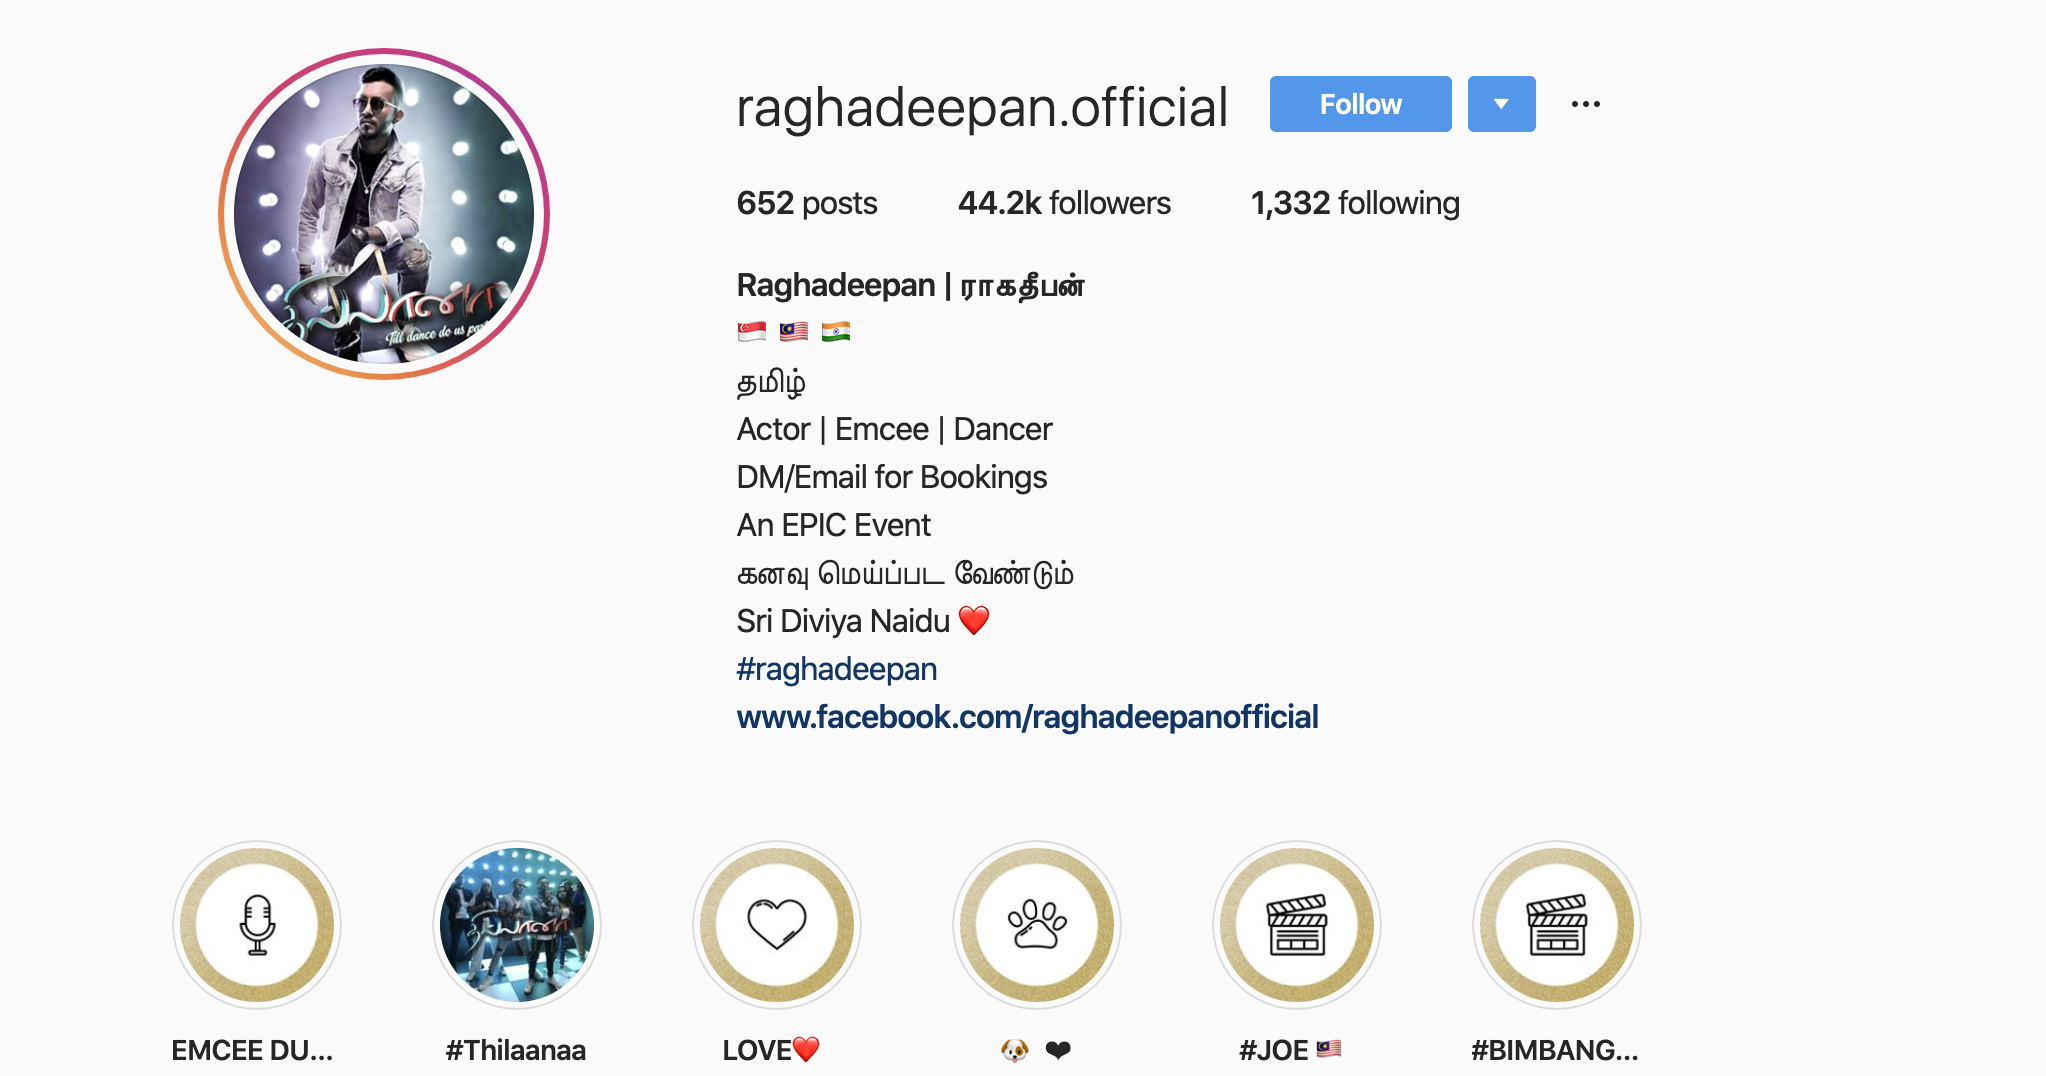
Task: Click the LOVE highlight label text
Action: click(x=757, y=1050)
